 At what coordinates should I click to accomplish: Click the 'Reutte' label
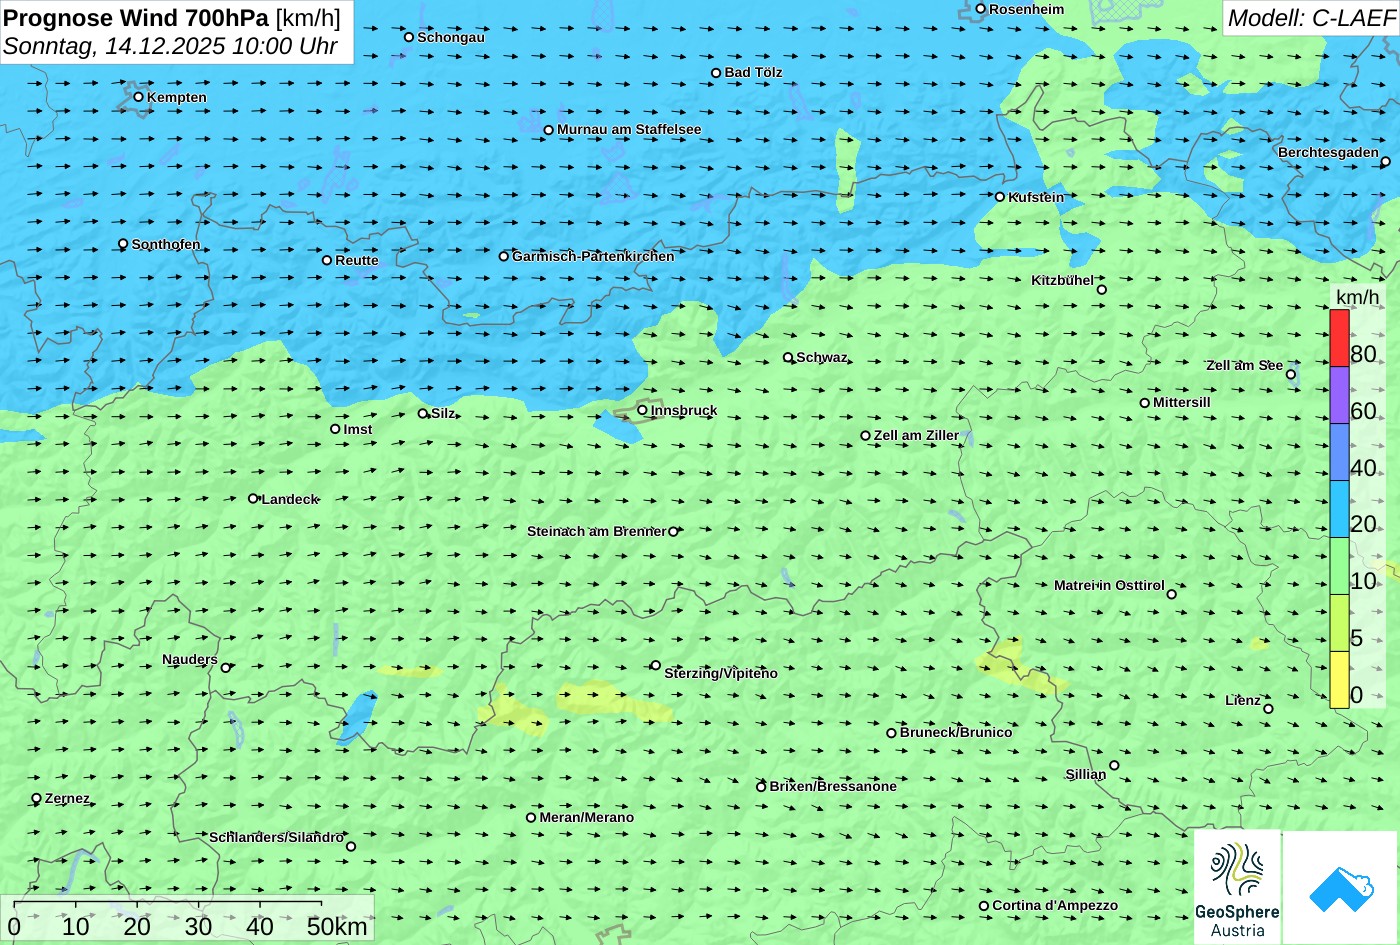click(x=357, y=261)
